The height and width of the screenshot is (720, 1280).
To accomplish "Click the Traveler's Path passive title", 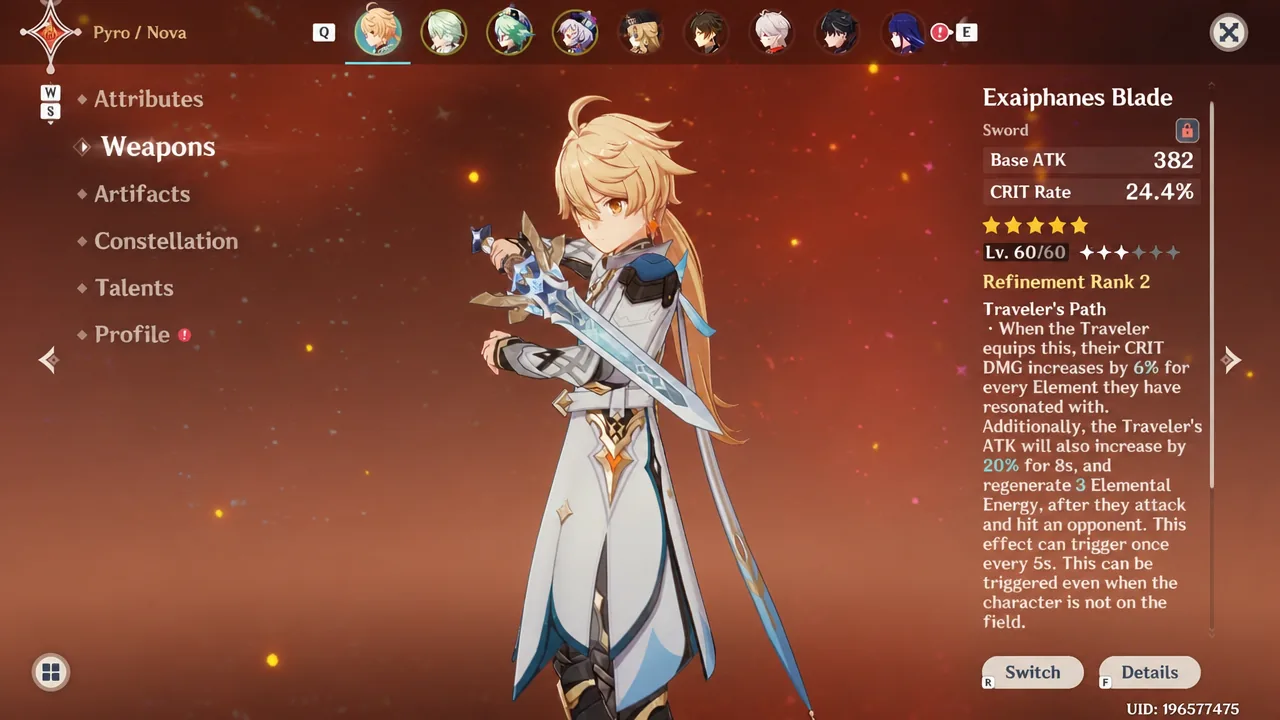I will [x=1044, y=309].
